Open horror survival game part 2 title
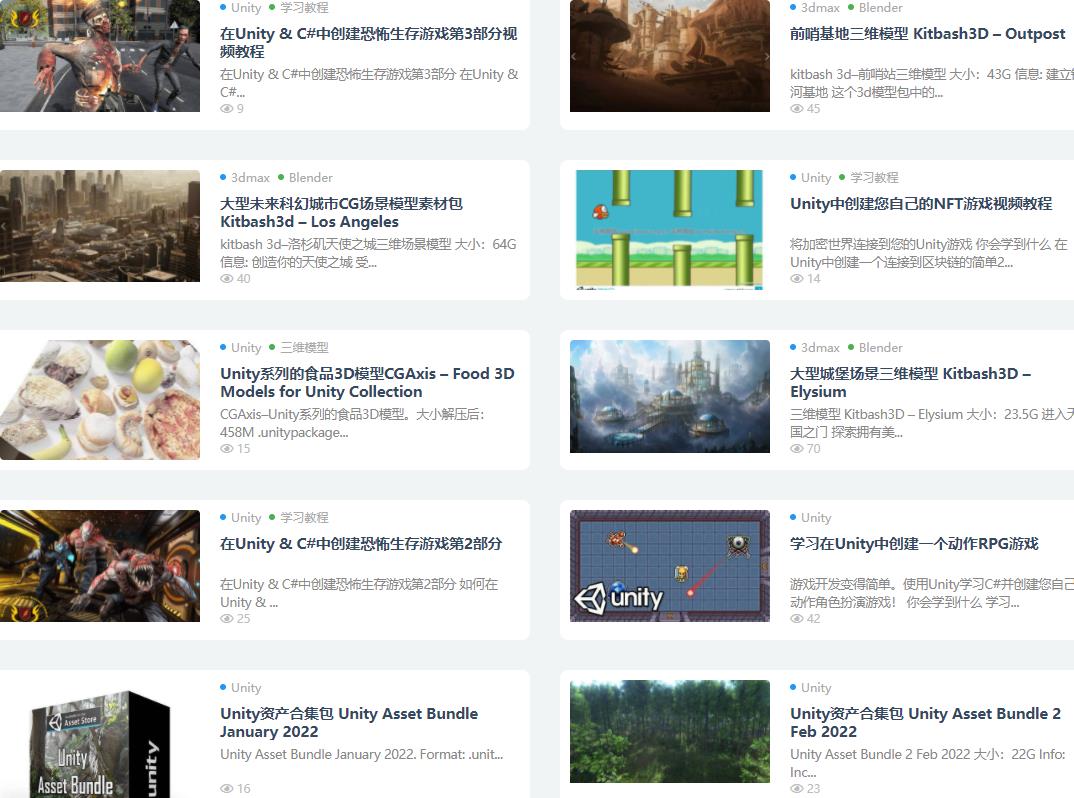The height and width of the screenshot is (798, 1074). (361, 543)
